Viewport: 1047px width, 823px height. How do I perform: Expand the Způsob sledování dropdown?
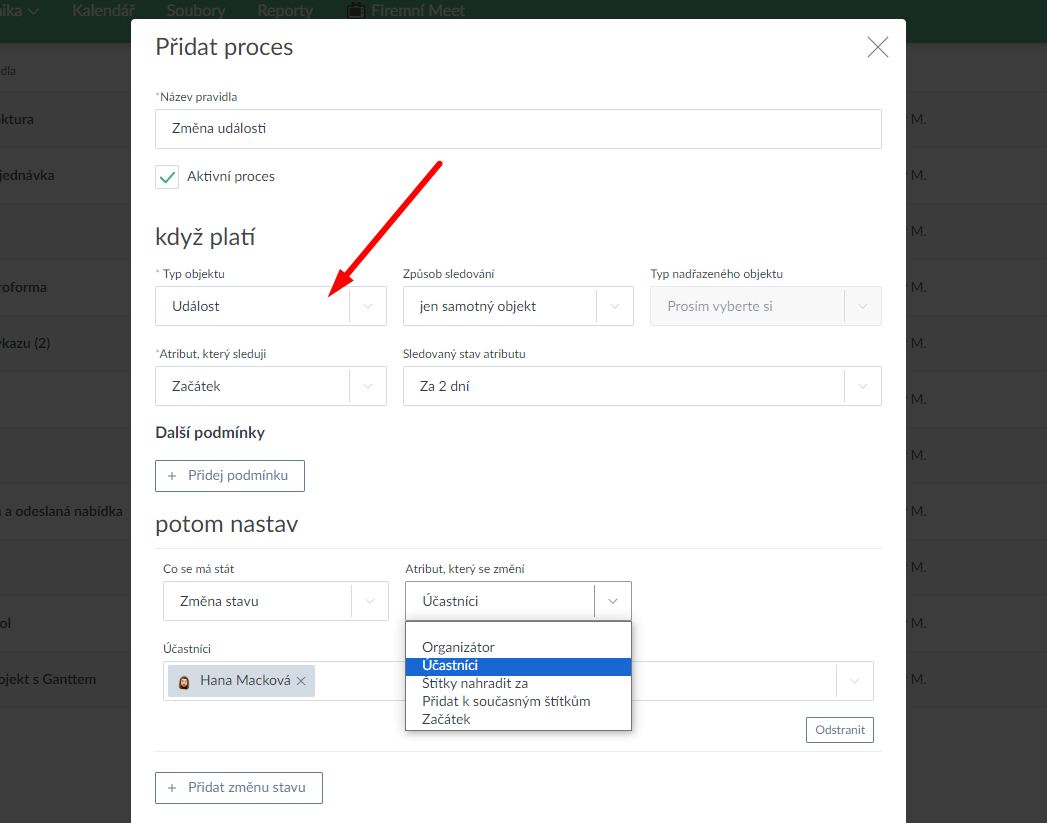coord(615,306)
